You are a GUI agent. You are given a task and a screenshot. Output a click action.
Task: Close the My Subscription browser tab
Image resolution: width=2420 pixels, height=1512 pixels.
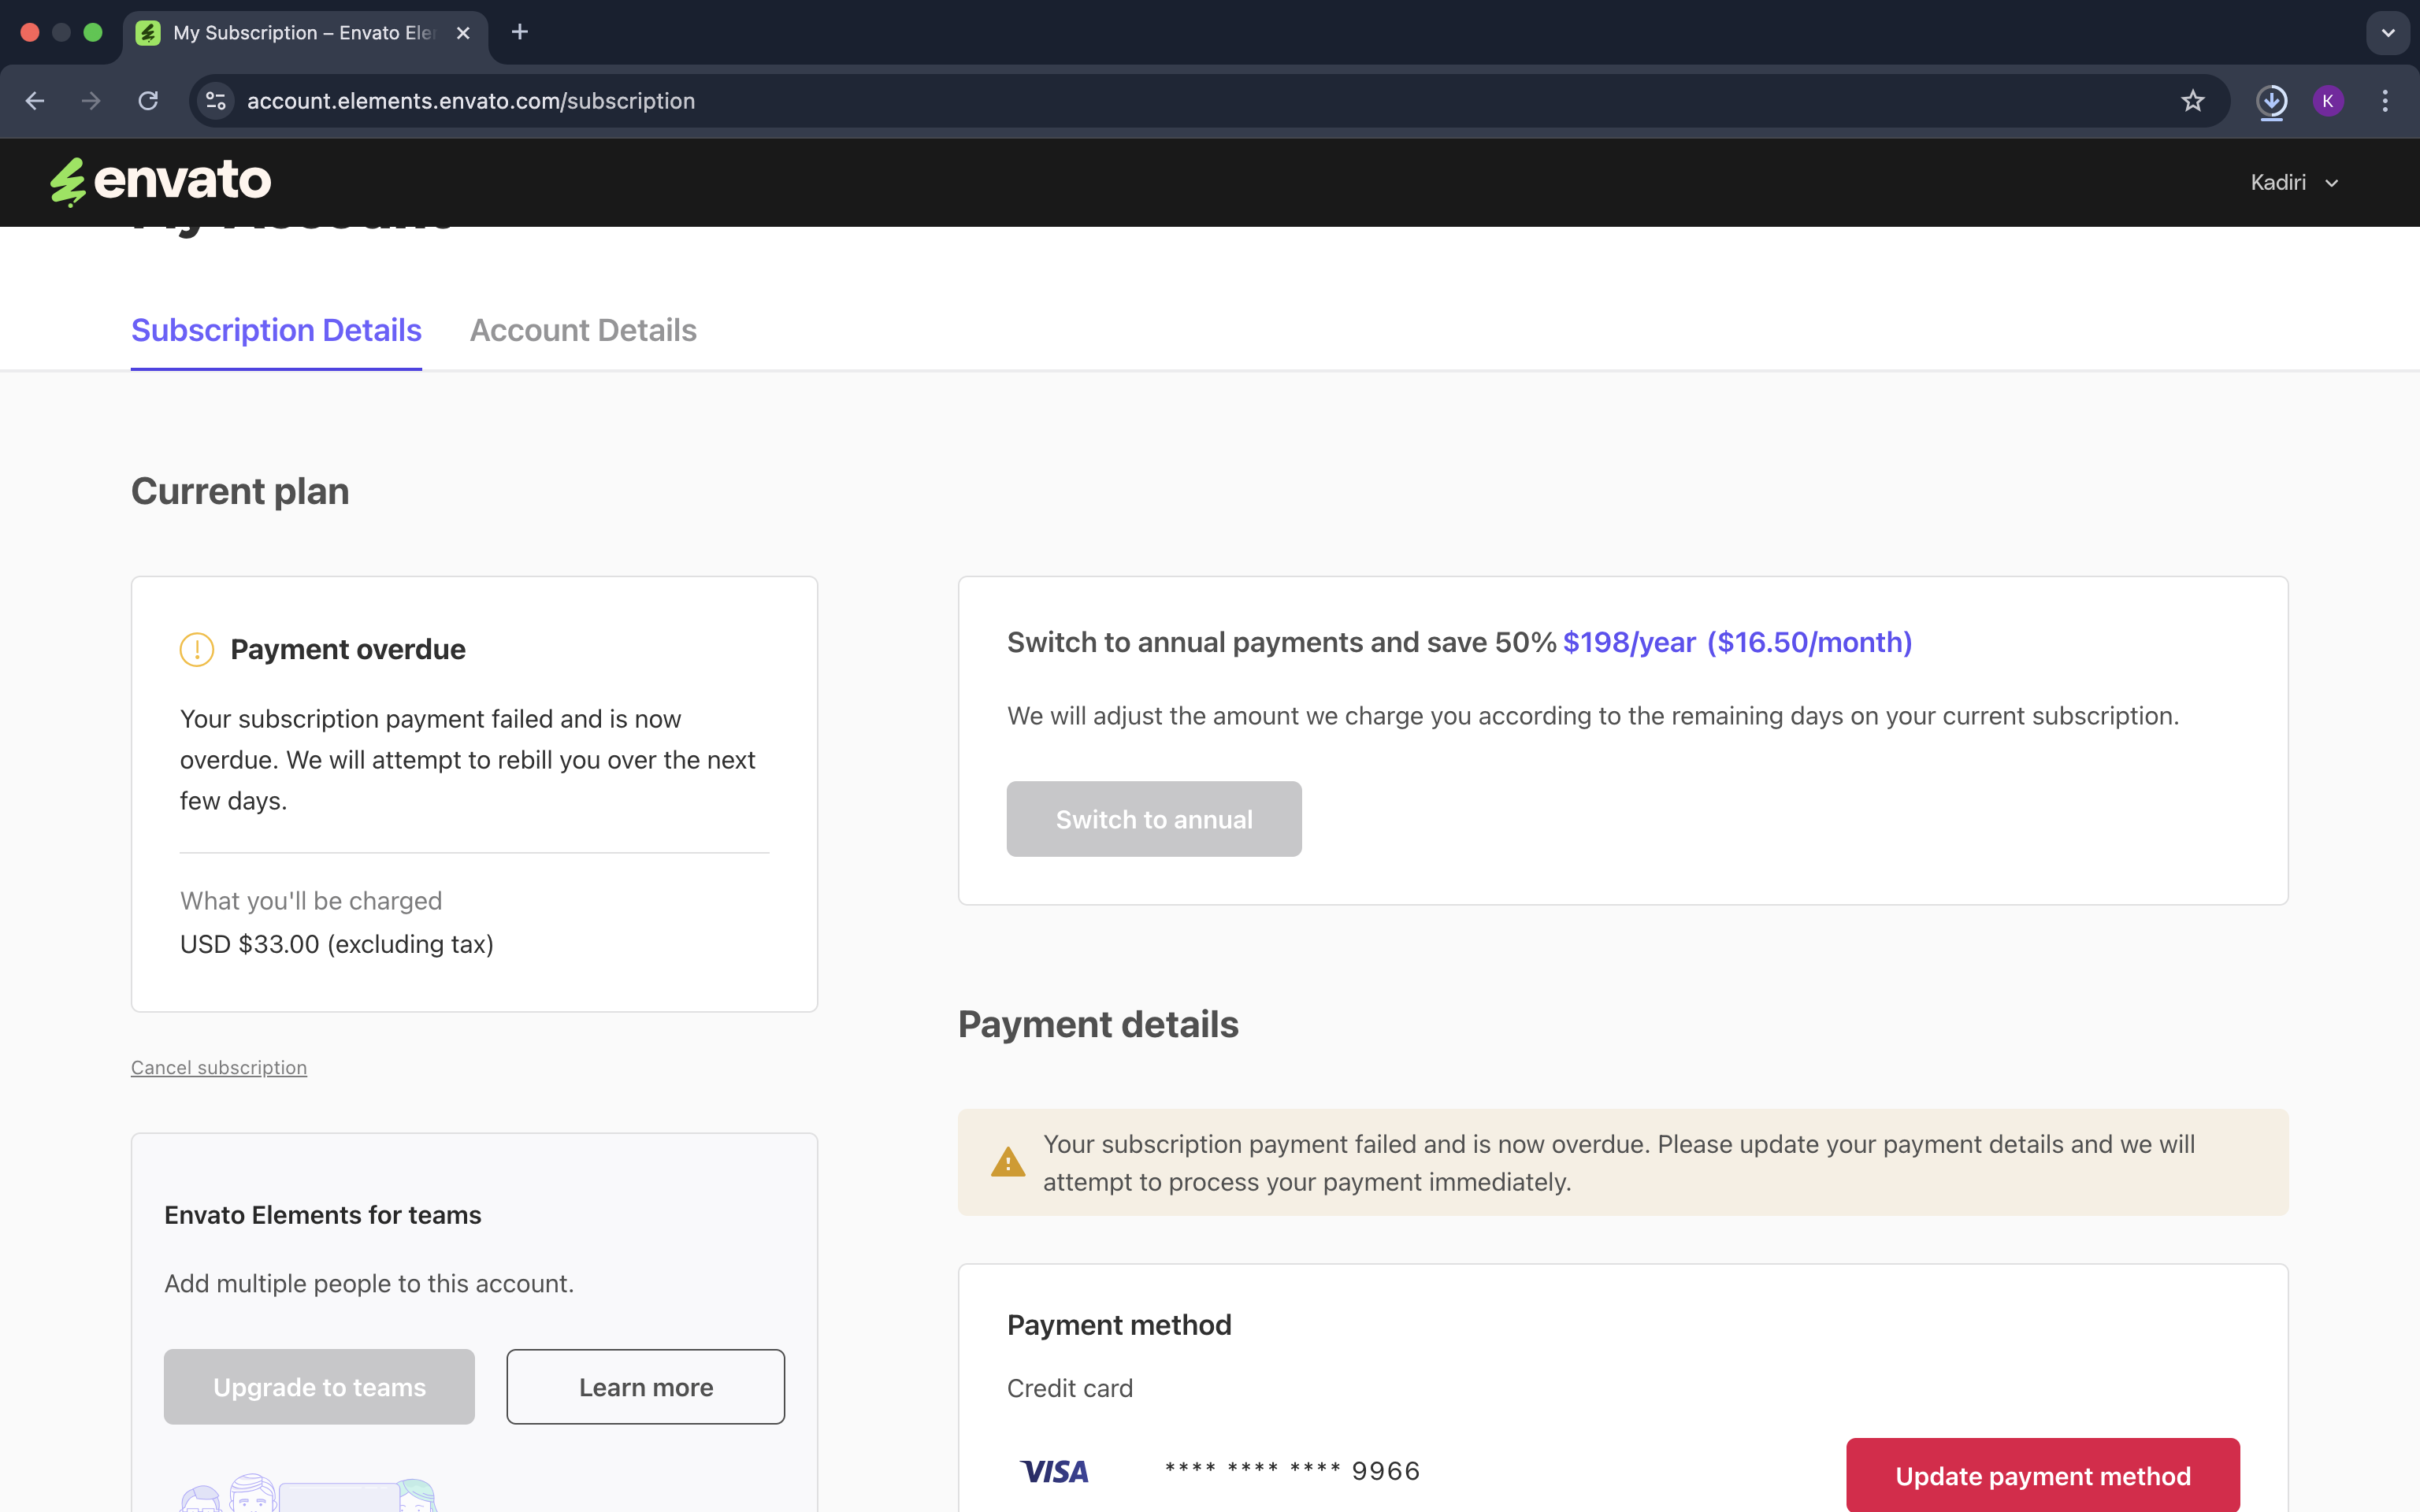[x=463, y=33]
